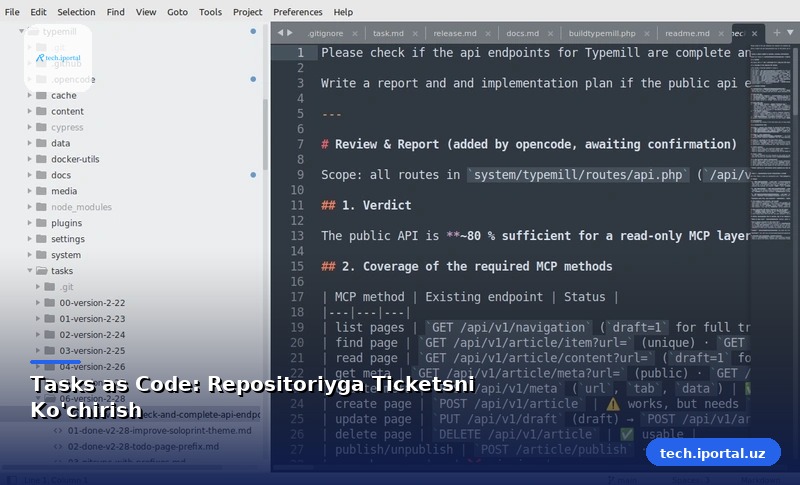Open the Selection menu
Viewport: 800px width, 485px height.
click(76, 12)
